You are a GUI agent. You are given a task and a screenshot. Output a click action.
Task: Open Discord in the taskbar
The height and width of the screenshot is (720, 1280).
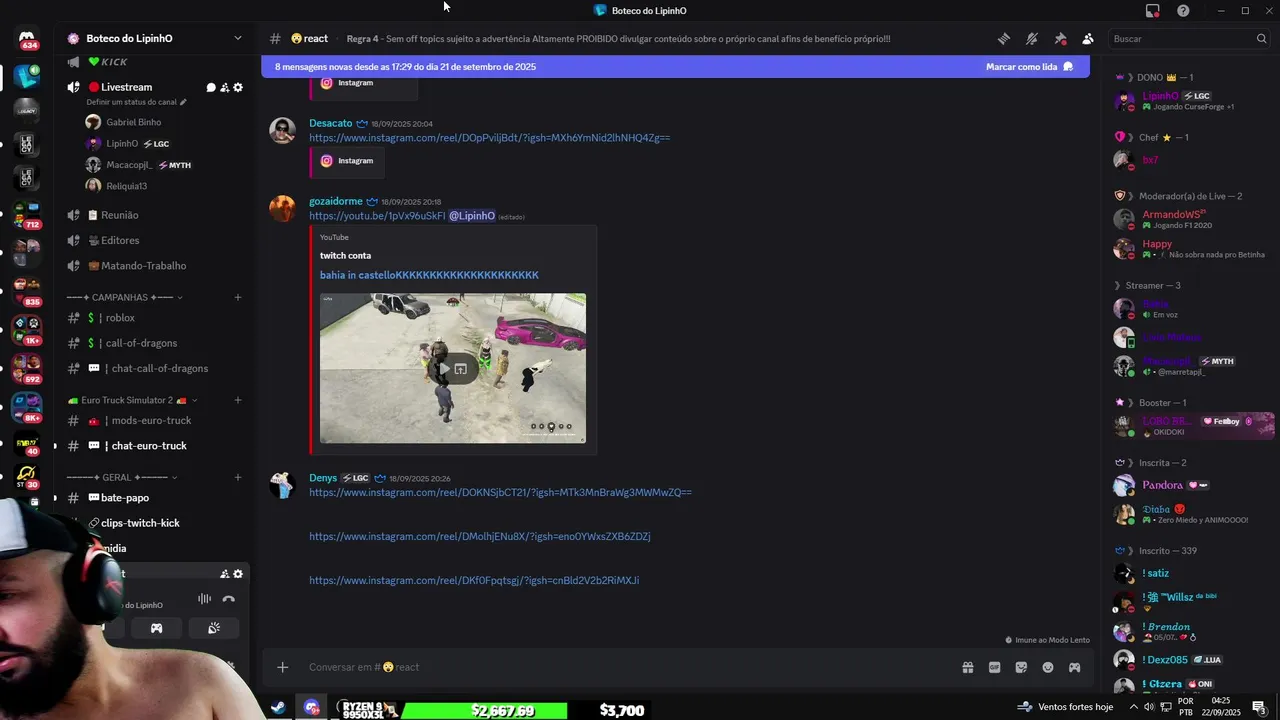click(312, 708)
